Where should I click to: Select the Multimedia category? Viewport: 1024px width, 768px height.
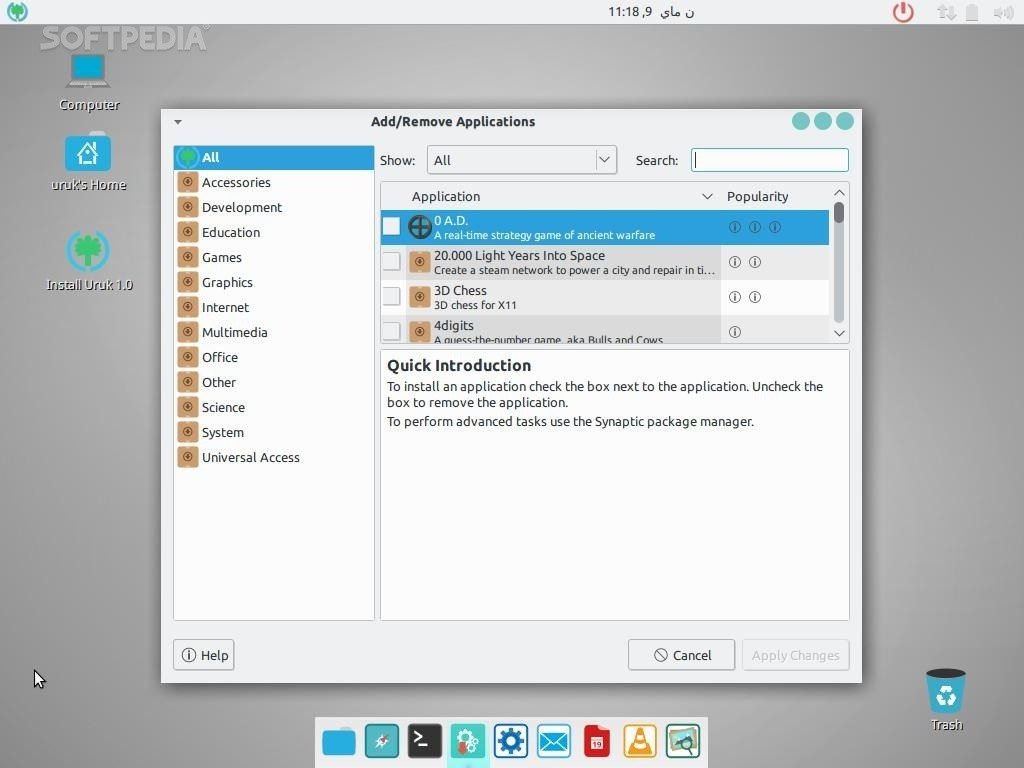pos(234,332)
